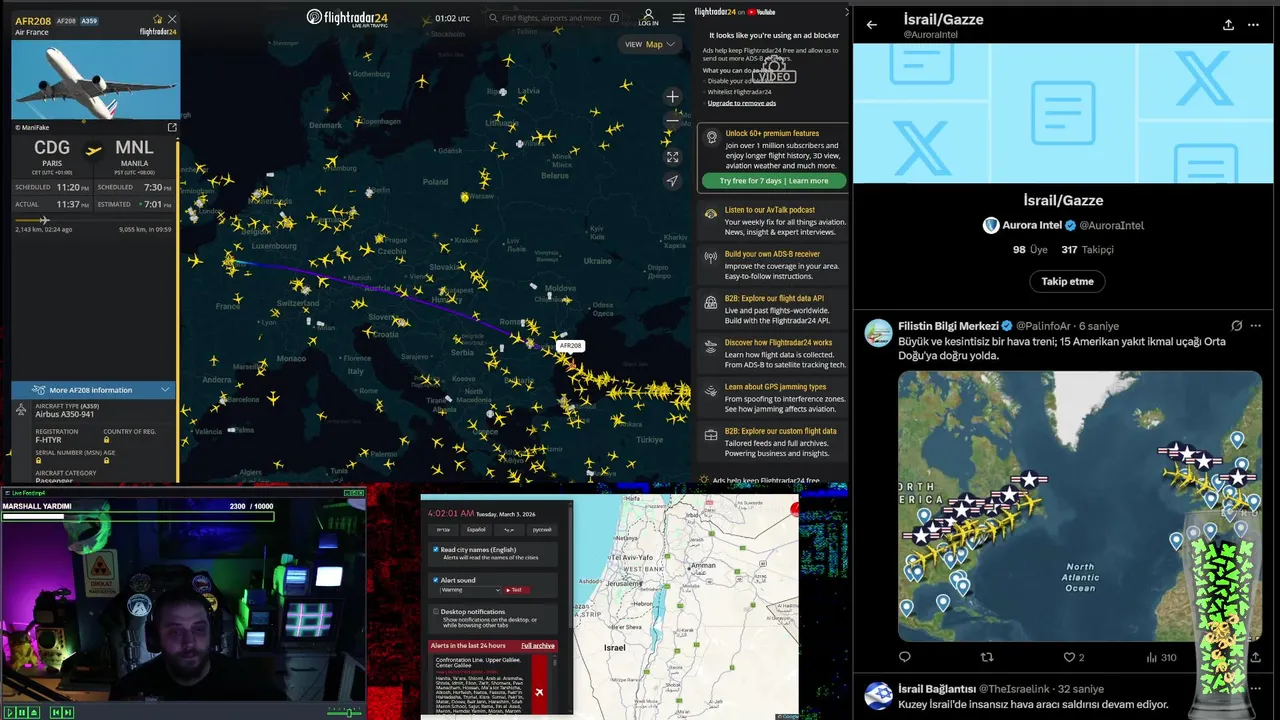The width and height of the screenshot is (1280, 720).
Task: Open more options in İsrail/Gazze header
Action: click(1253, 25)
